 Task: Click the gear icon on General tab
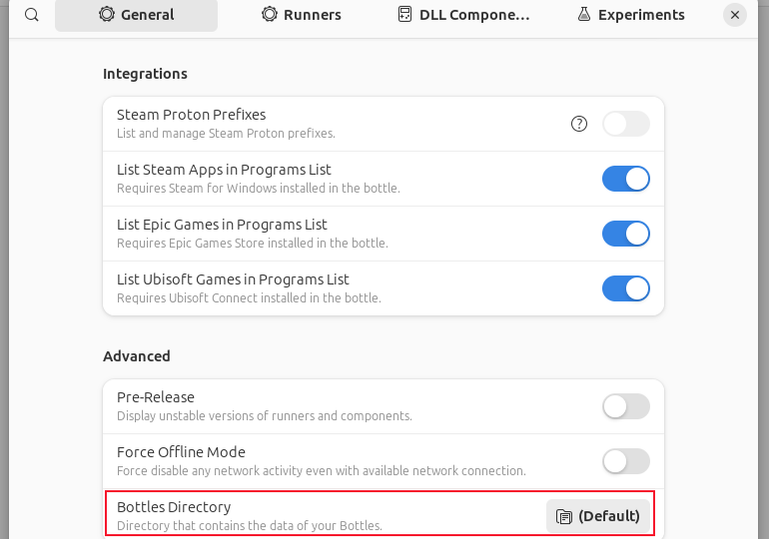[106, 14]
